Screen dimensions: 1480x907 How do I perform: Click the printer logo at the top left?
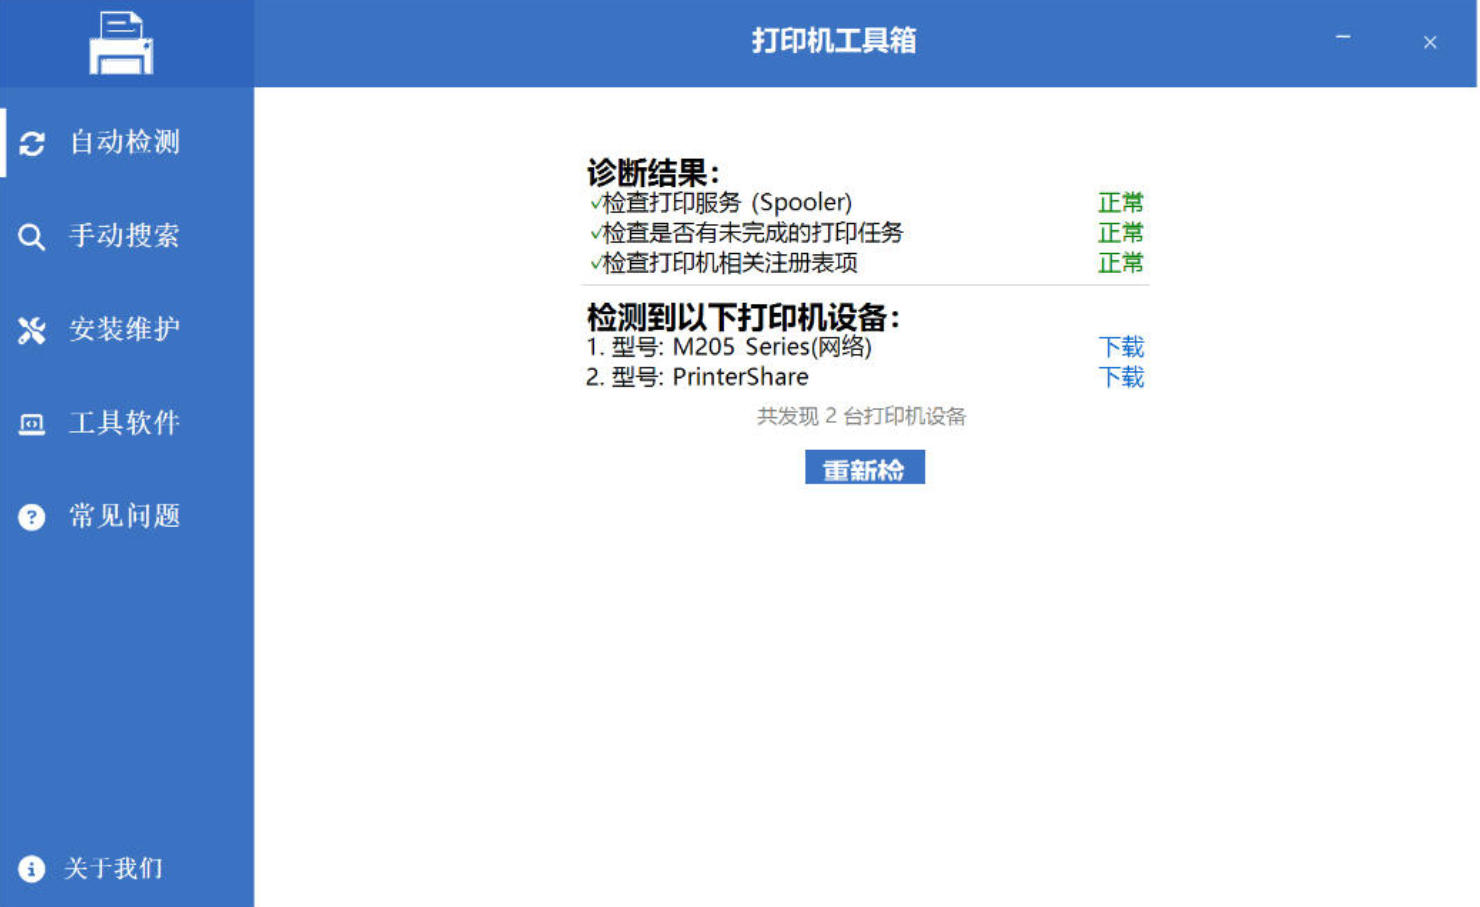point(123,44)
